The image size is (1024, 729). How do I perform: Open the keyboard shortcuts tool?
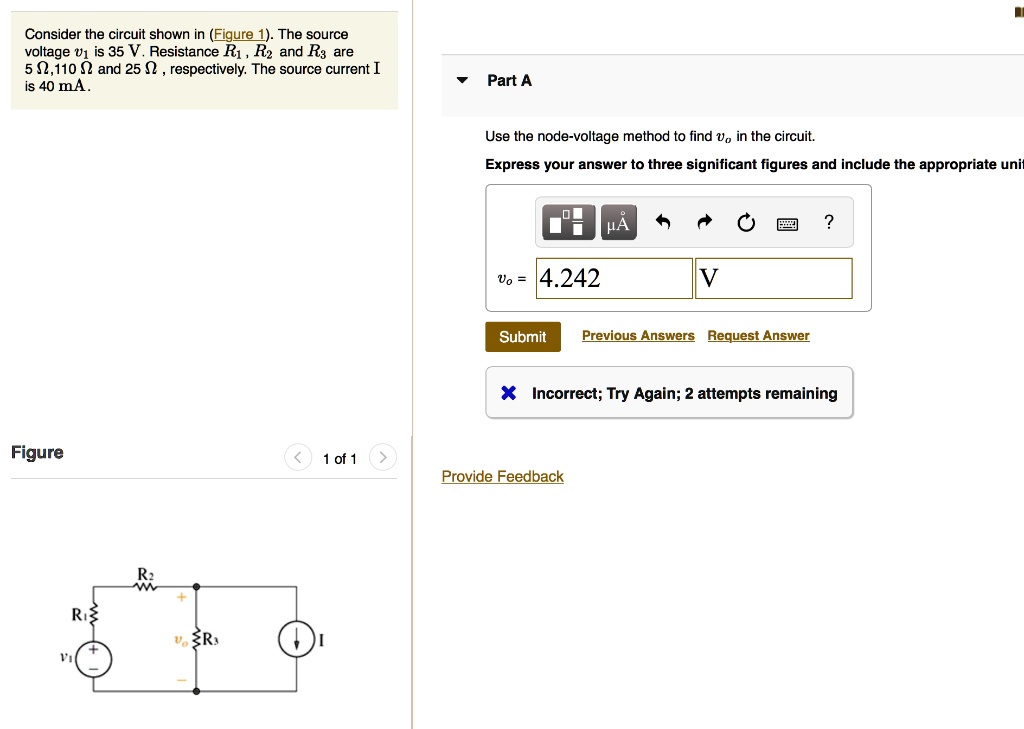(x=787, y=223)
